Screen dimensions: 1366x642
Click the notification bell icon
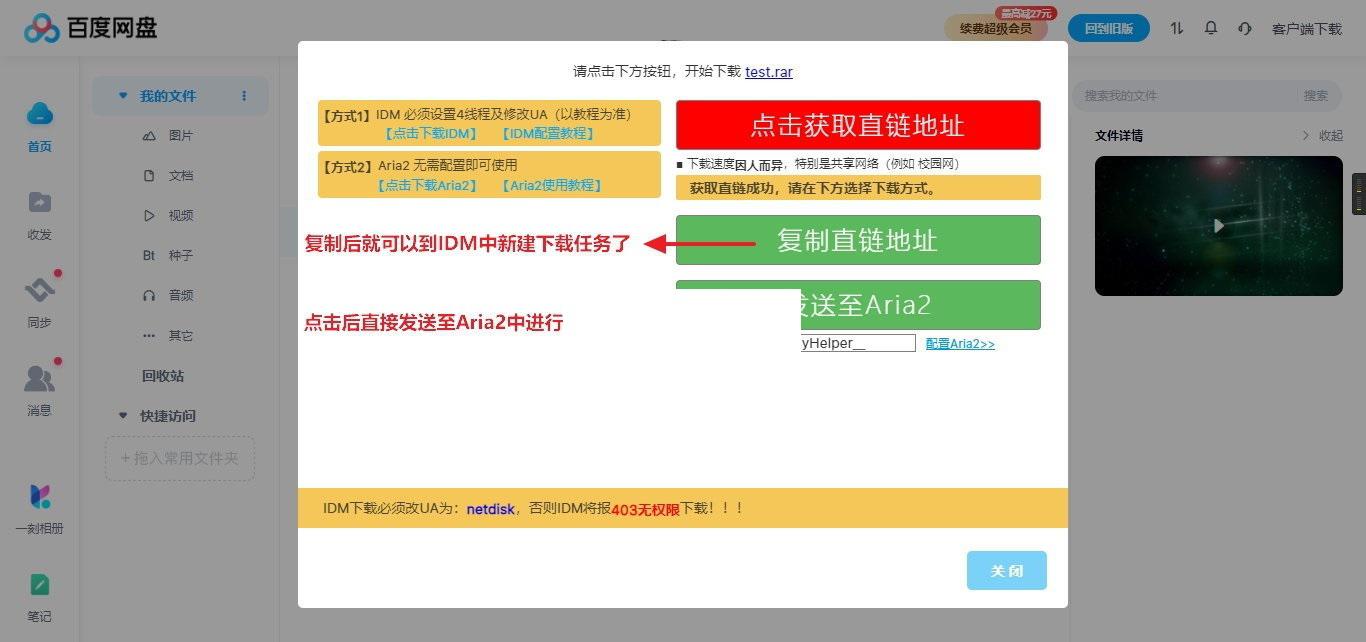point(1211,28)
